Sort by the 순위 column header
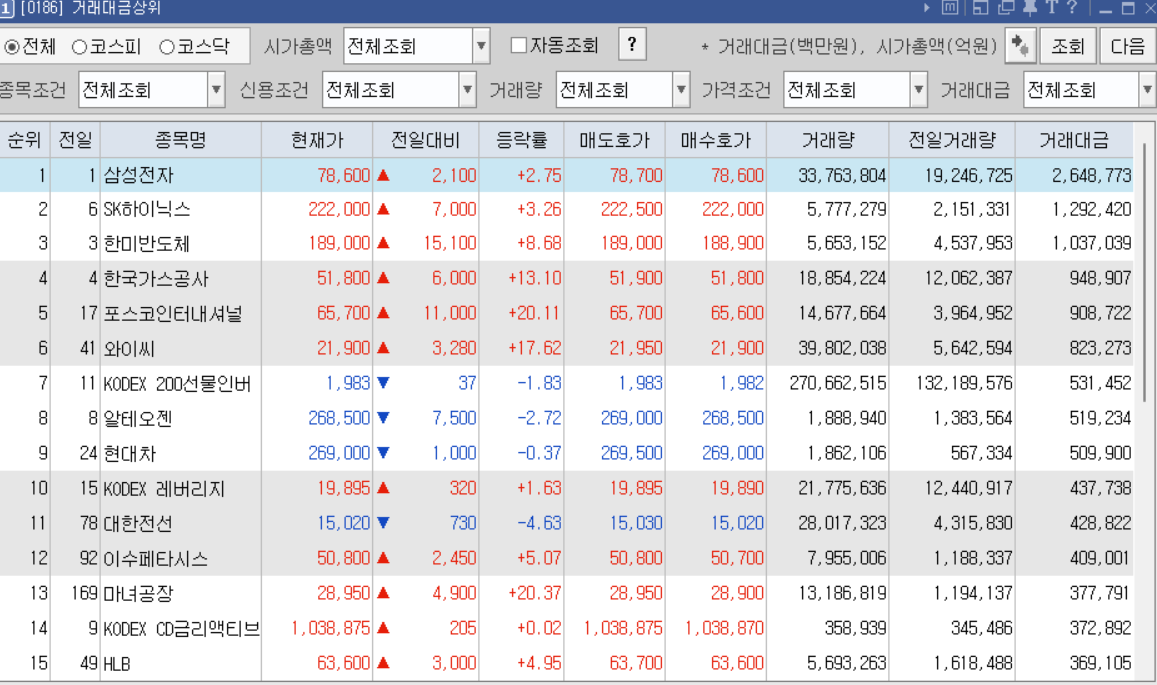 tap(24, 140)
